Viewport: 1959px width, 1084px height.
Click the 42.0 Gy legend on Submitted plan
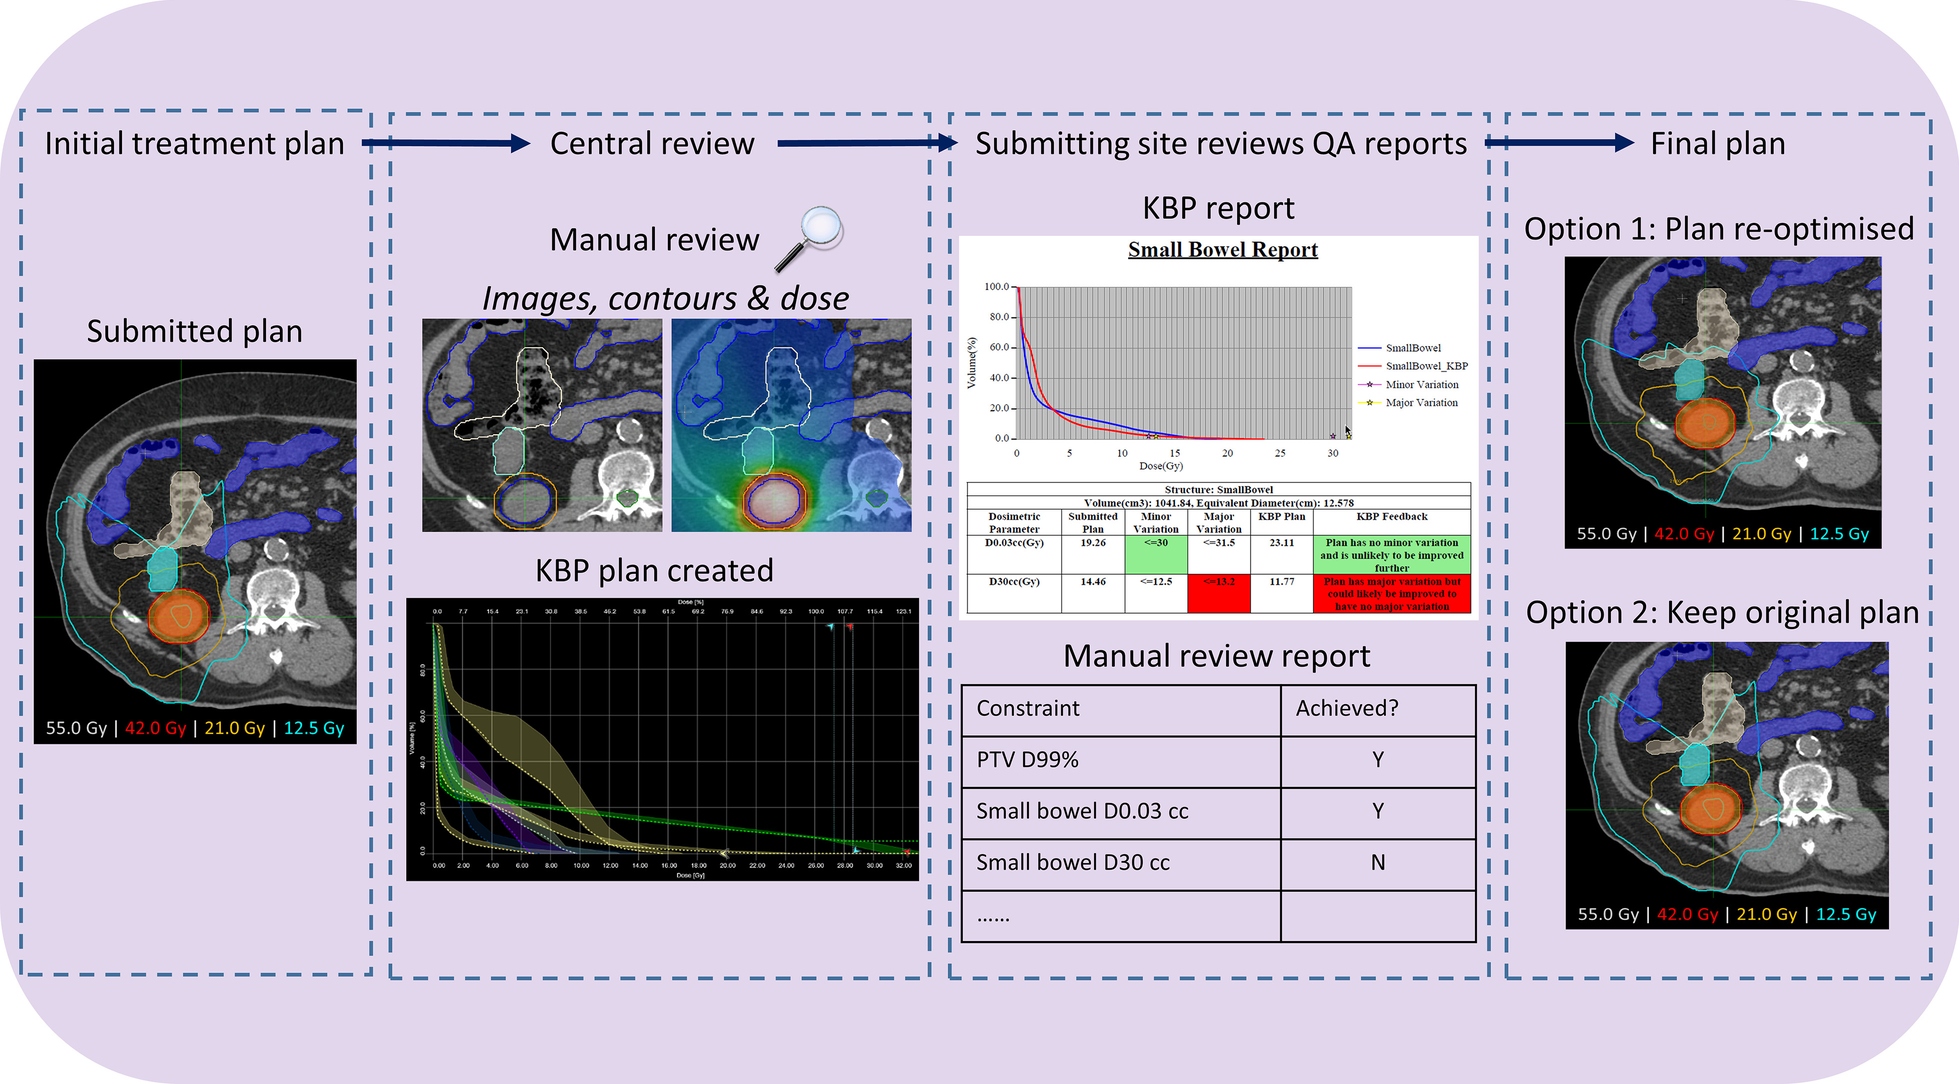(x=155, y=728)
